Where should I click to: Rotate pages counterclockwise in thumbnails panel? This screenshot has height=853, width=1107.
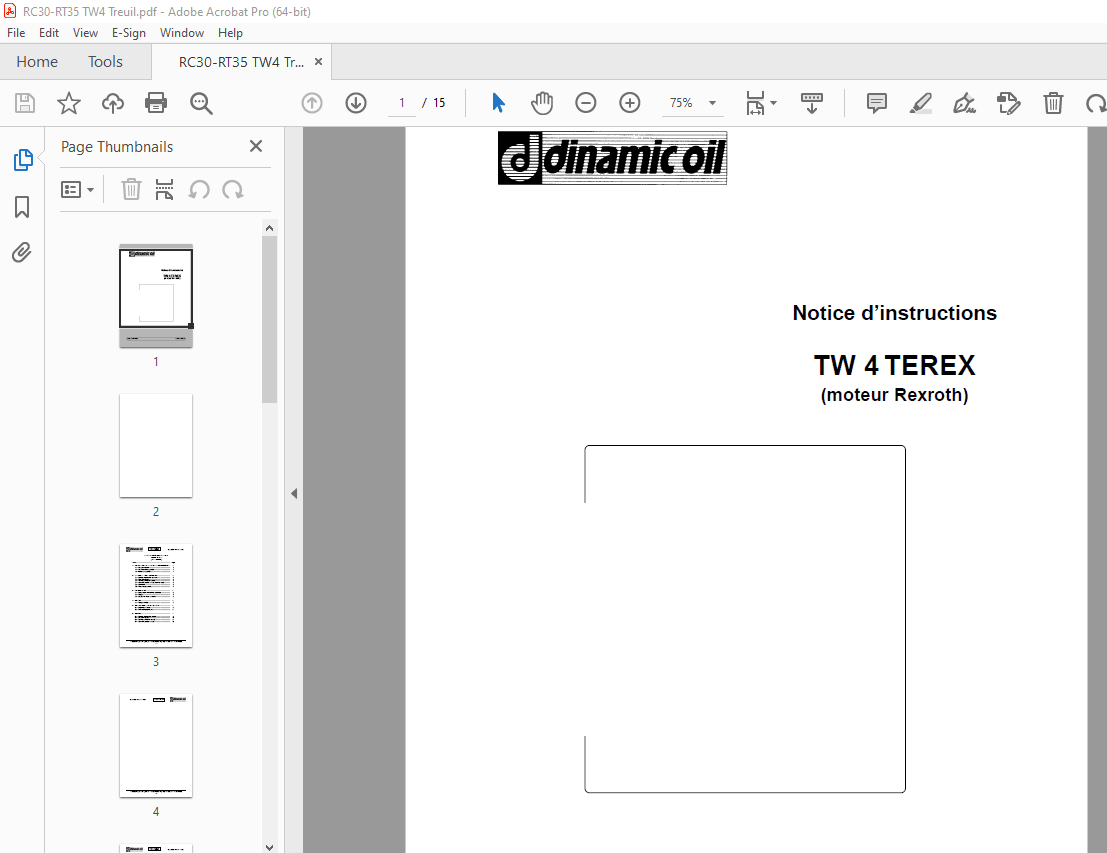coord(199,189)
